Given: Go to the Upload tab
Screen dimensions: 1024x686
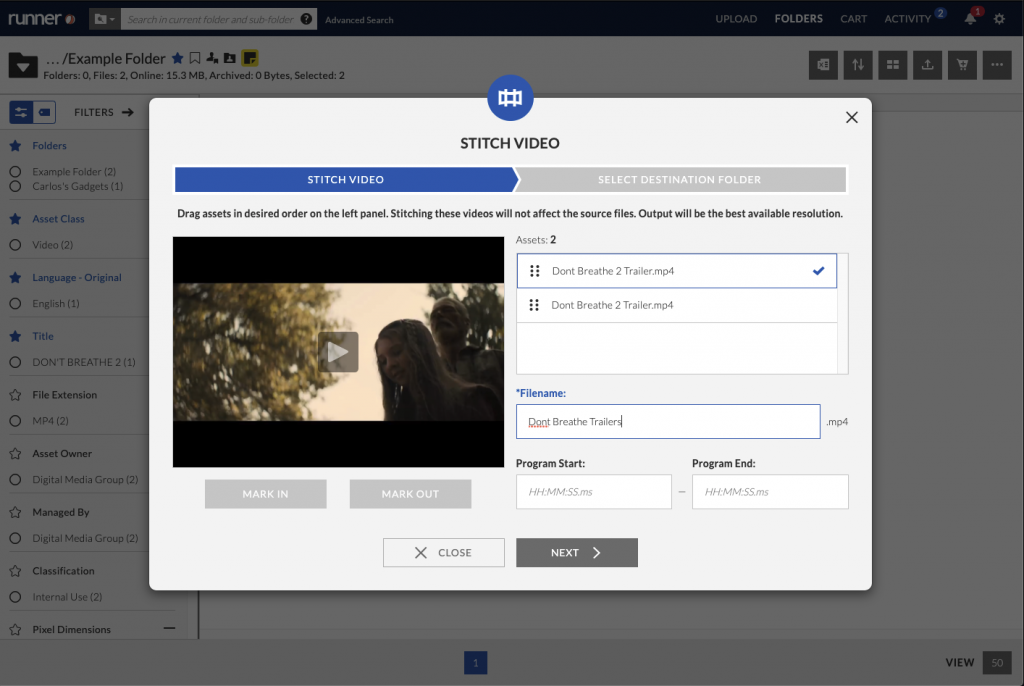Looking at the screenshot, I should (x=736, y=19).
